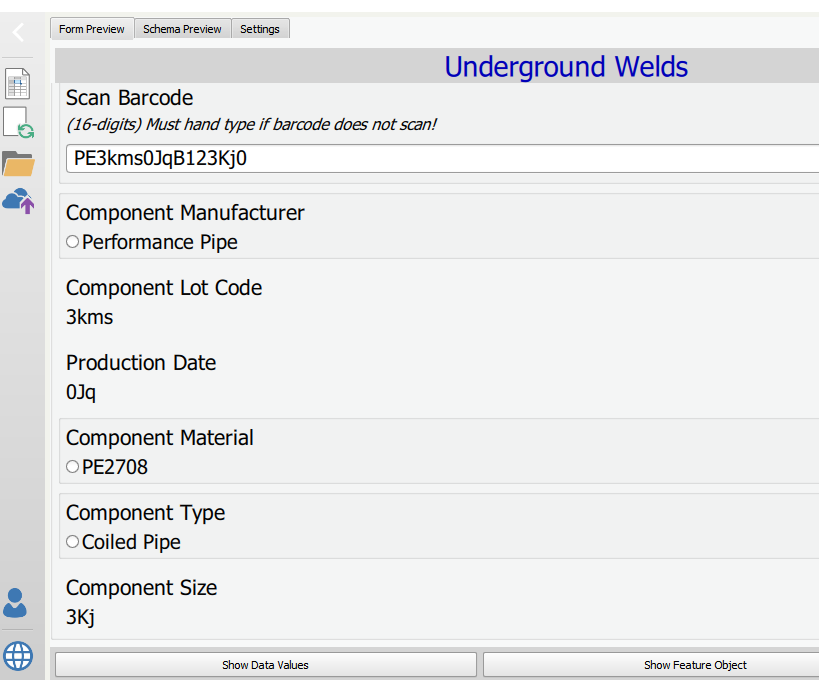Open the orange folder icon
The height and width of the screenshot is (680, 831).
pos(18,163)
